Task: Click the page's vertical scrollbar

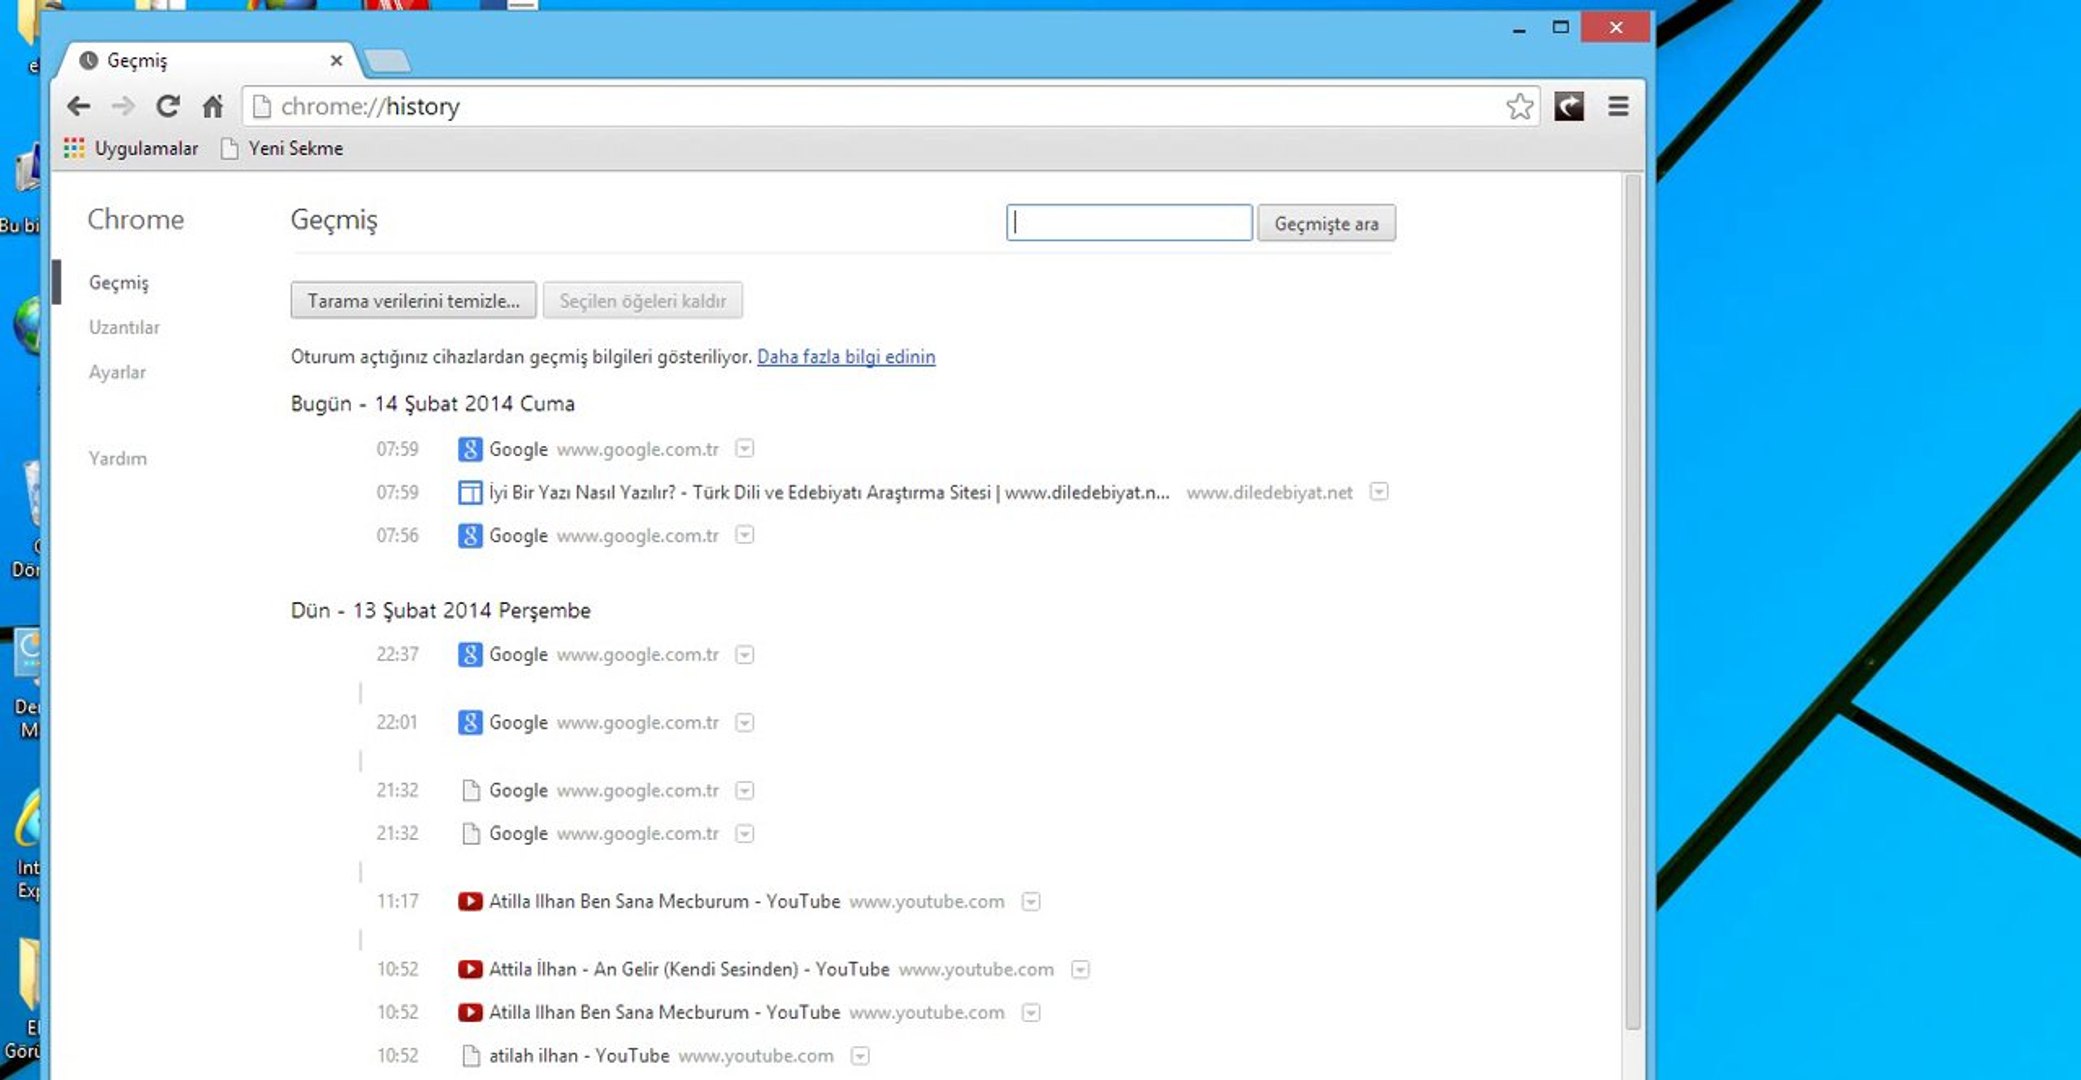Action: 1632,600
